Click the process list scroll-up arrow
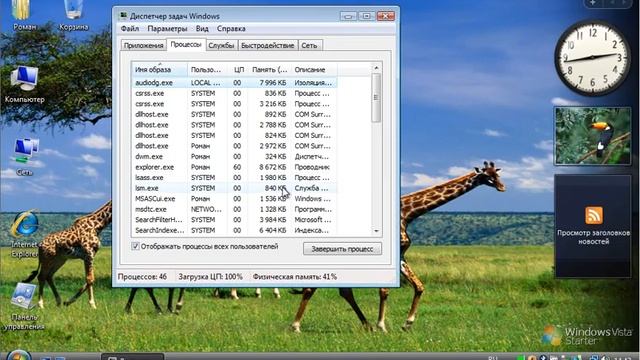 tap(376, 68)
